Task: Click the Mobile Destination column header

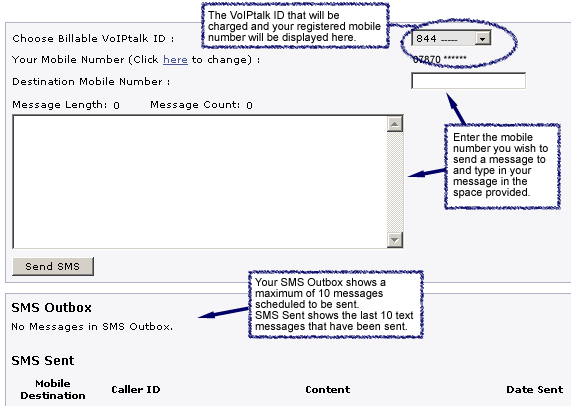Action: tap(53, 389)
